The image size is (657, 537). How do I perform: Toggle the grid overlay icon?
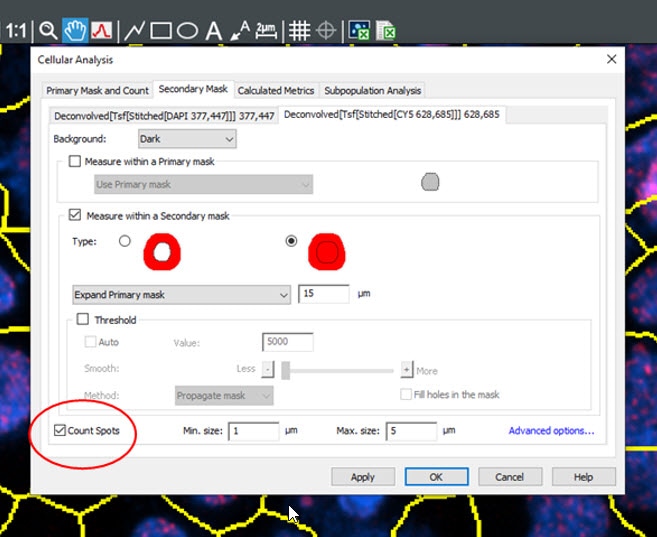click(298, 30)
